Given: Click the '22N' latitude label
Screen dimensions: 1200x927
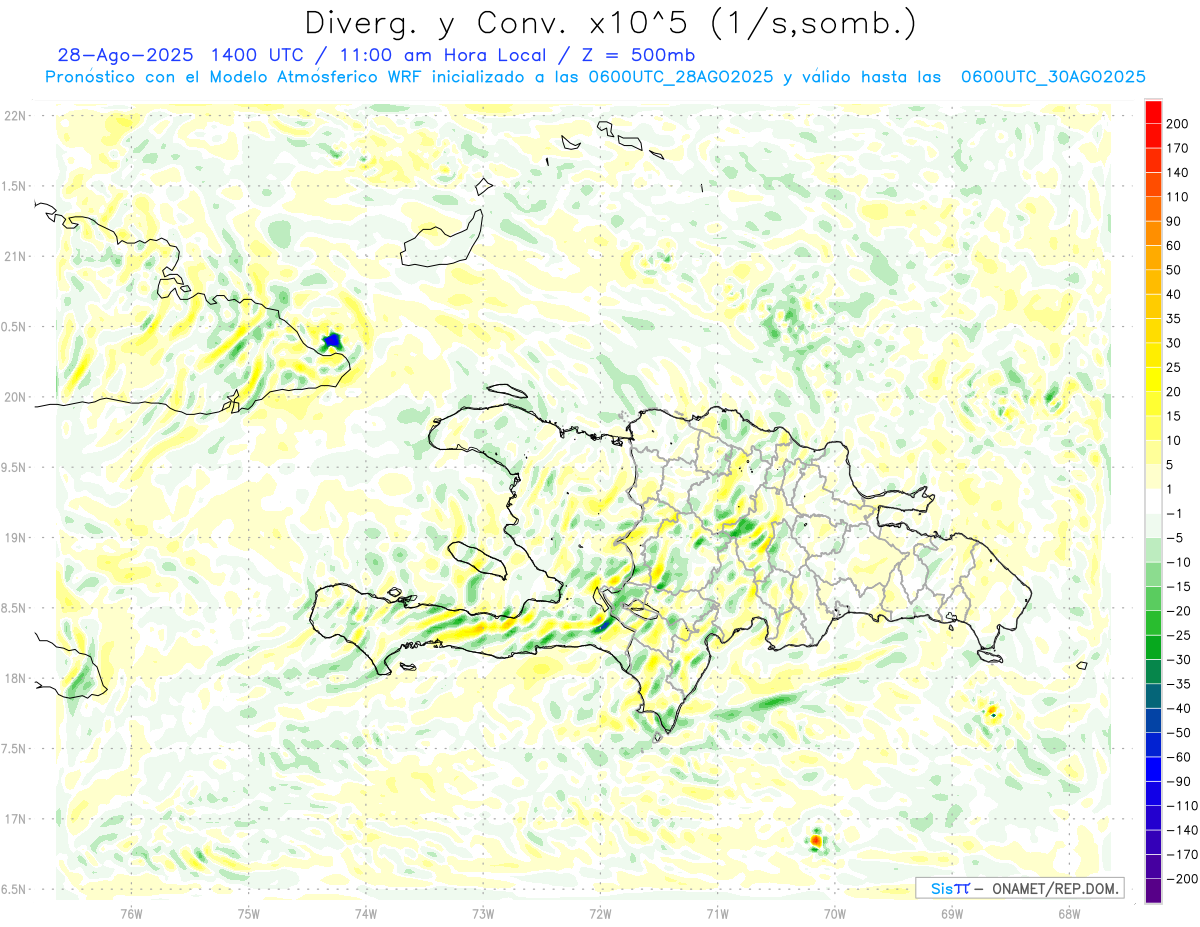Looking at the screenshot, I should coord(15,116).
